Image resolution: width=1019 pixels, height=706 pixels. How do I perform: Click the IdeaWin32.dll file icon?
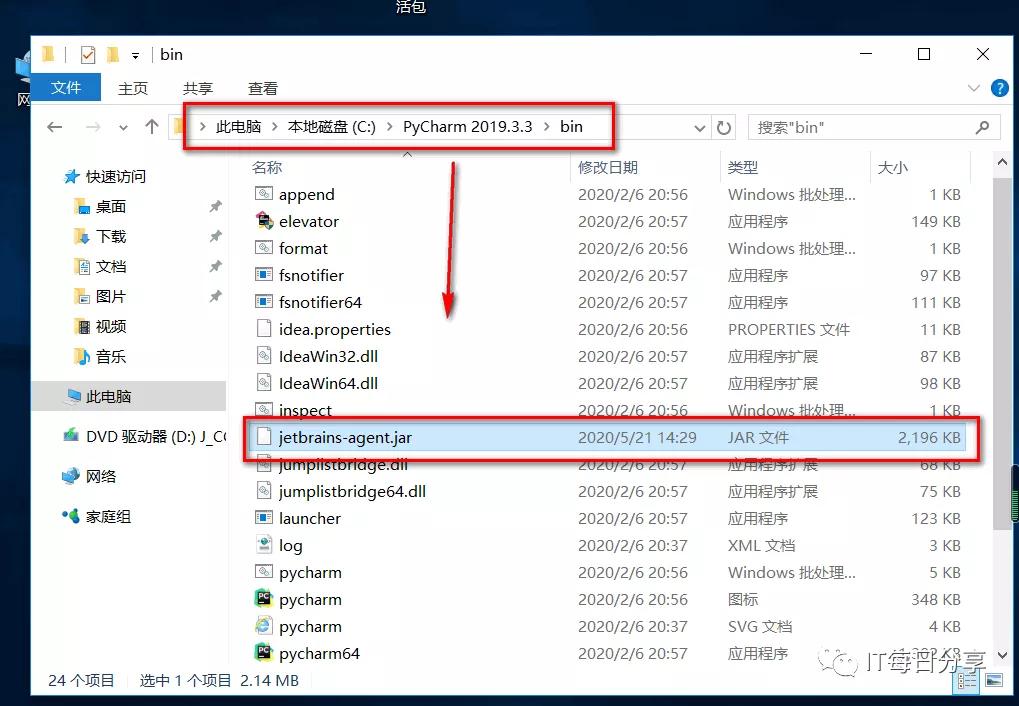(263, 356)
